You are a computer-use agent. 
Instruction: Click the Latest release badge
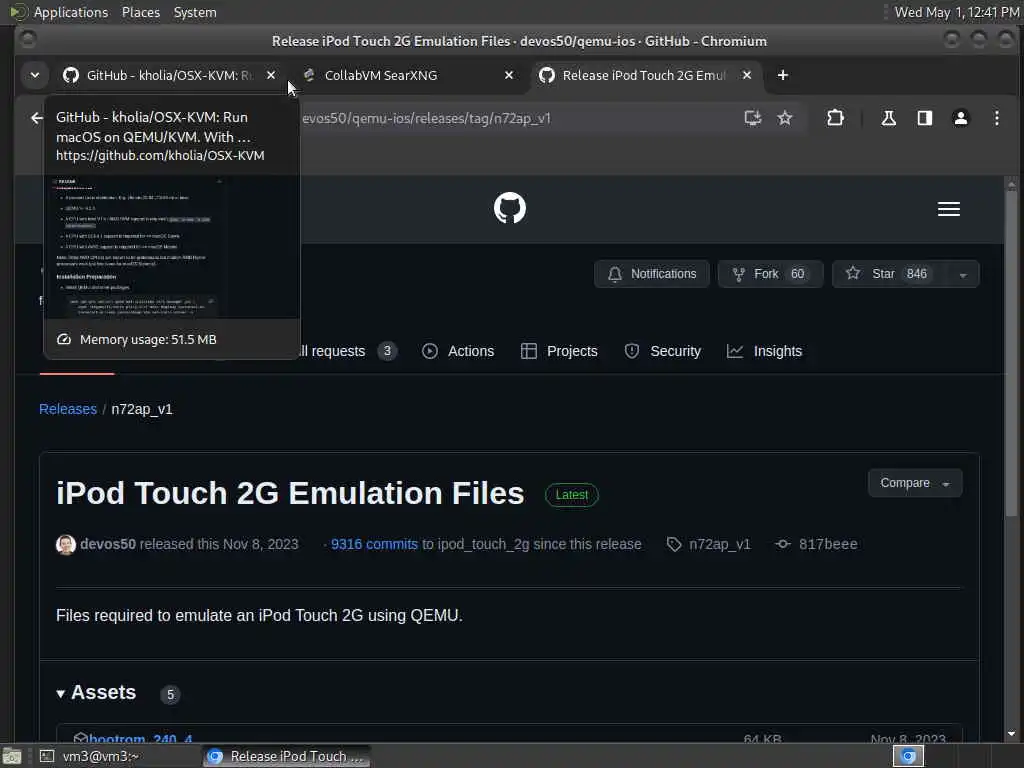pyautogui.click(x=571, y=495)
